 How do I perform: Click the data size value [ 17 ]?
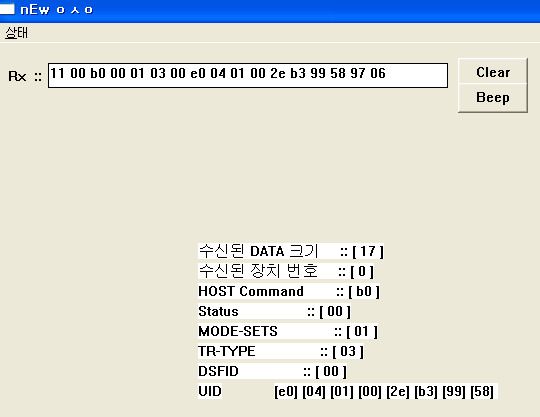[x=368, y=251]
